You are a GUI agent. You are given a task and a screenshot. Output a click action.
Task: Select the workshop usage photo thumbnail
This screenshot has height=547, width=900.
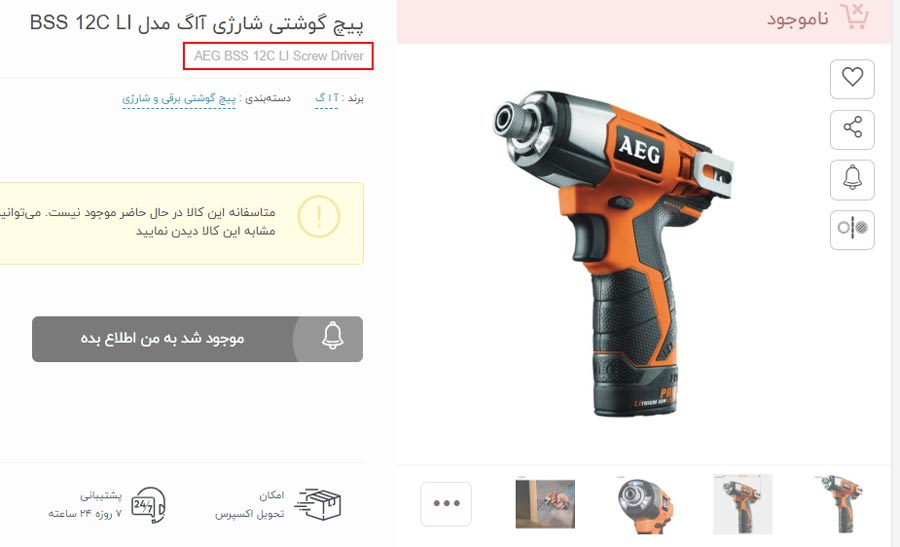pyautogui.click(x=545, y=504)
